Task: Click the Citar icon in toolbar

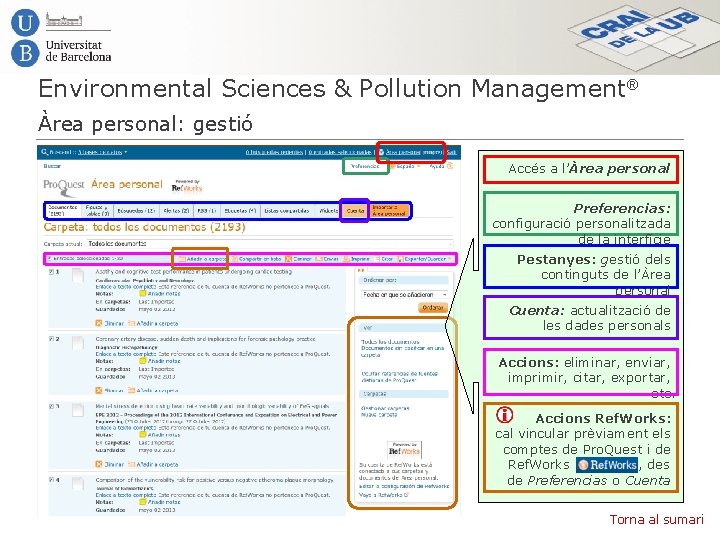Action: point(377,259)
